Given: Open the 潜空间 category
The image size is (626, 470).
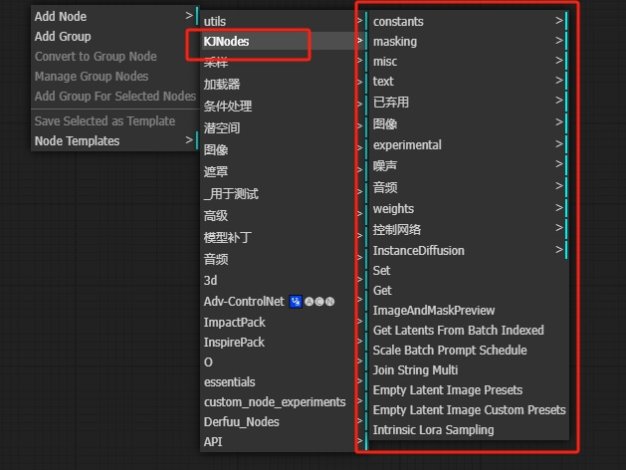Looking at the screenshot, I should [283, 128].
